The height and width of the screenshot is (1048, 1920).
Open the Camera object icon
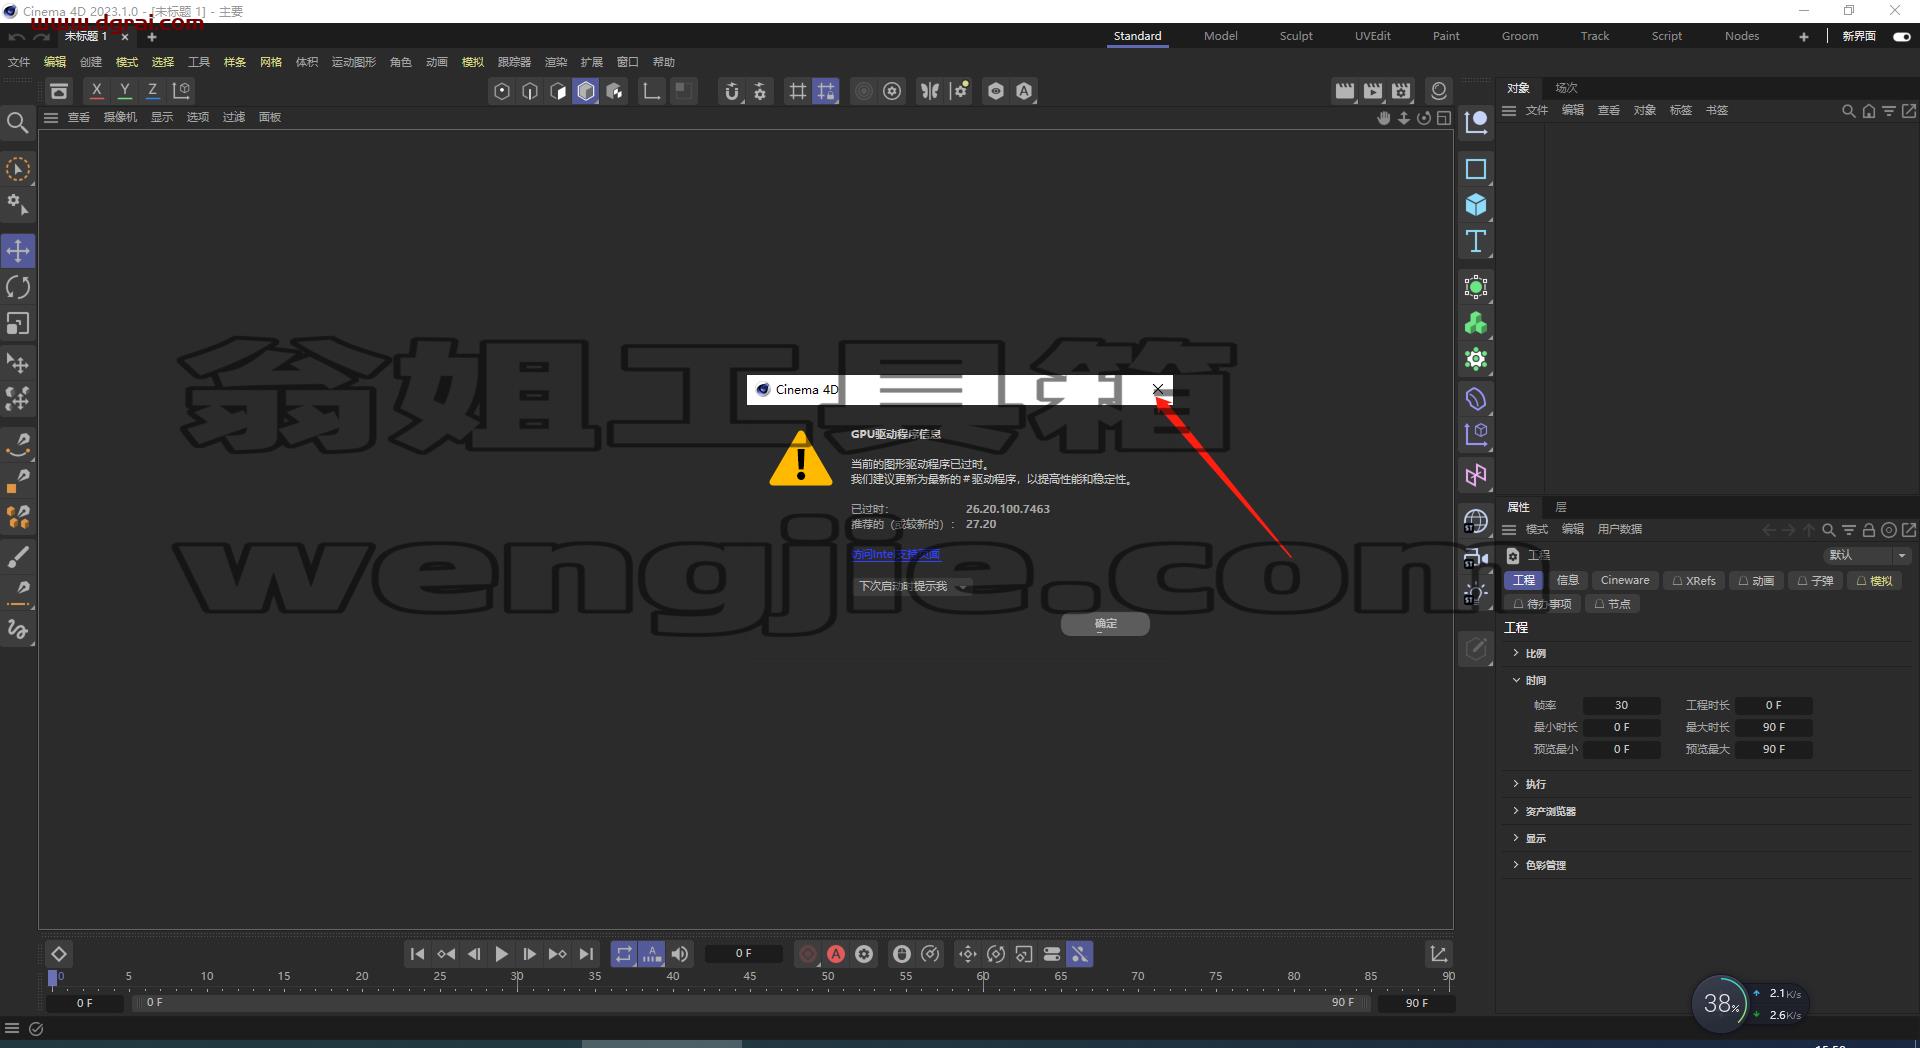[1476, 557]
